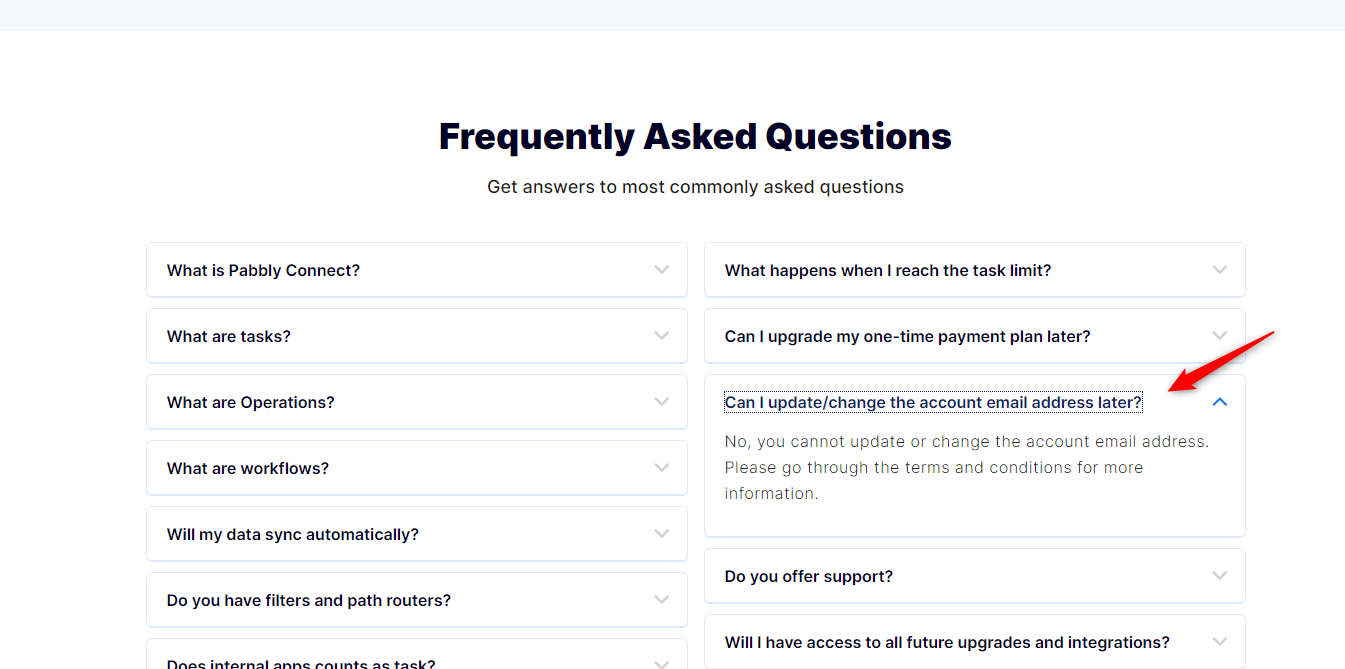Viewport: 1345px width, 669px height.
Task: Click the chevron for "Can I upgrade my one-time payment plan later?"
Action: click(1220, 336)
